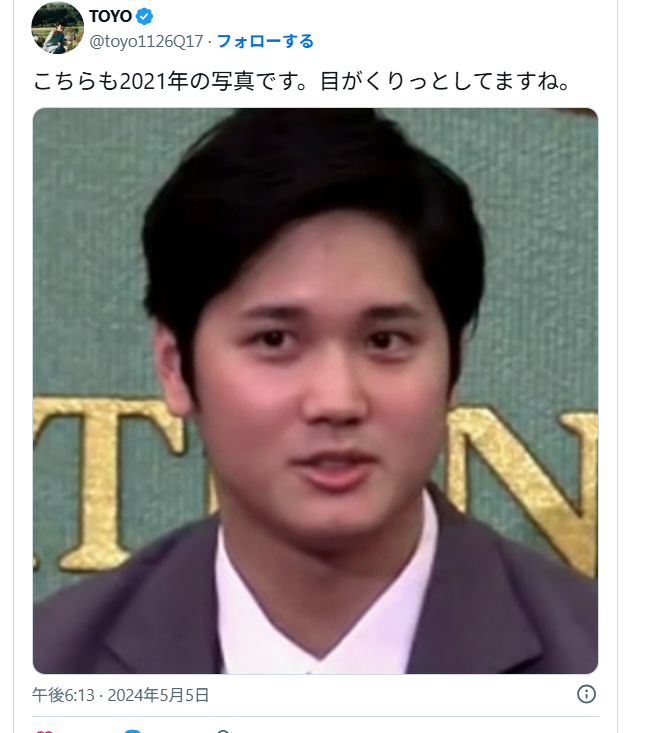Viewport: 658px width, 733px height.
Task: Open the @toyo1126Q17 handle link
Action: click(x=146, y=41)
